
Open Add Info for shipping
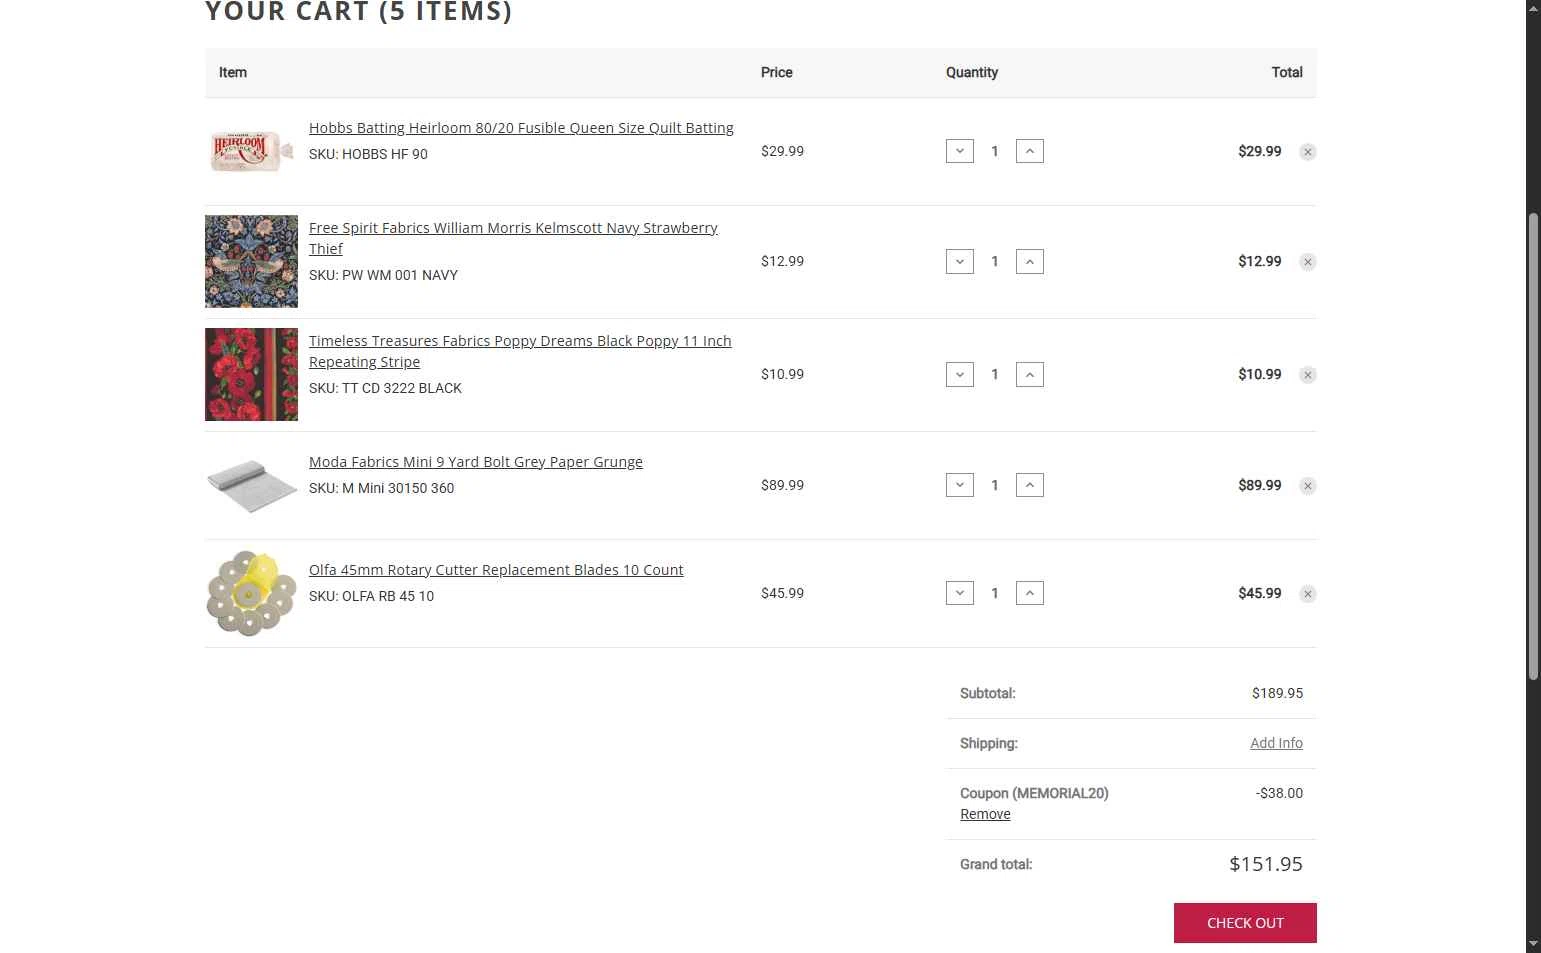point(1276,743)
